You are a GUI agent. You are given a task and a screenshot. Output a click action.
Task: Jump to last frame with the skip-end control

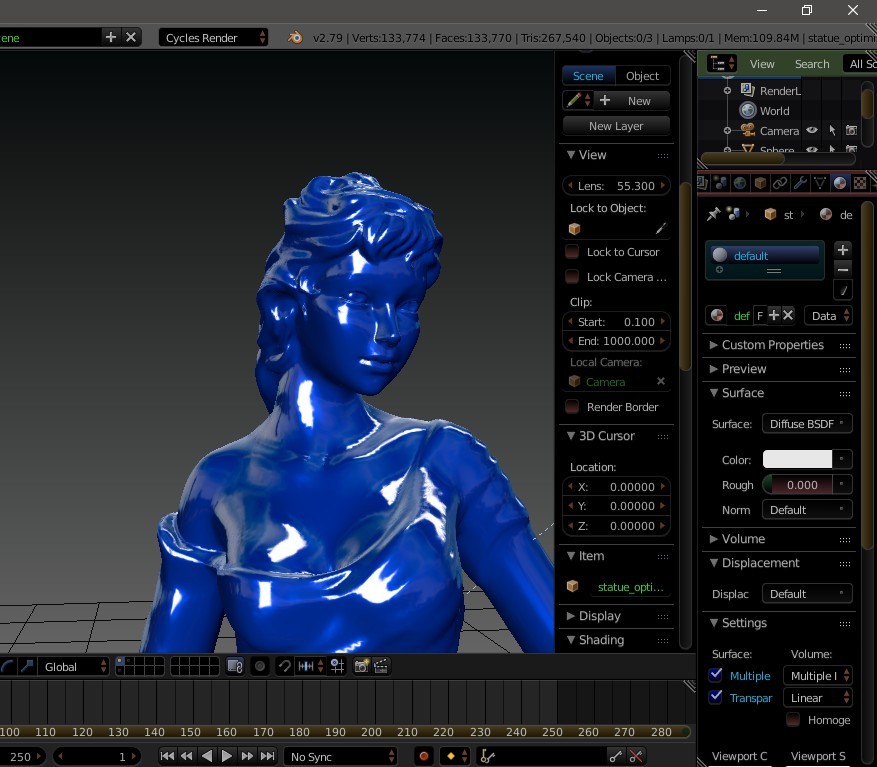tap(267, 756)
